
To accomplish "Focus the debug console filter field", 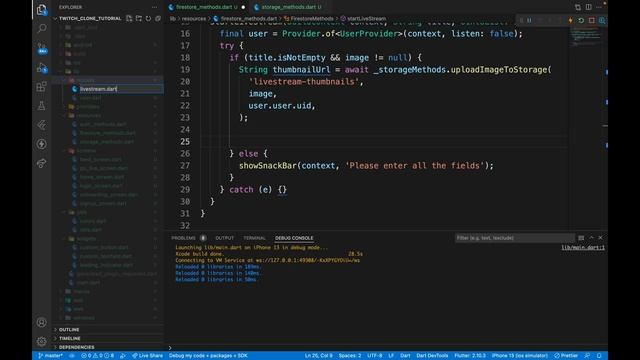I will (514, 238).
